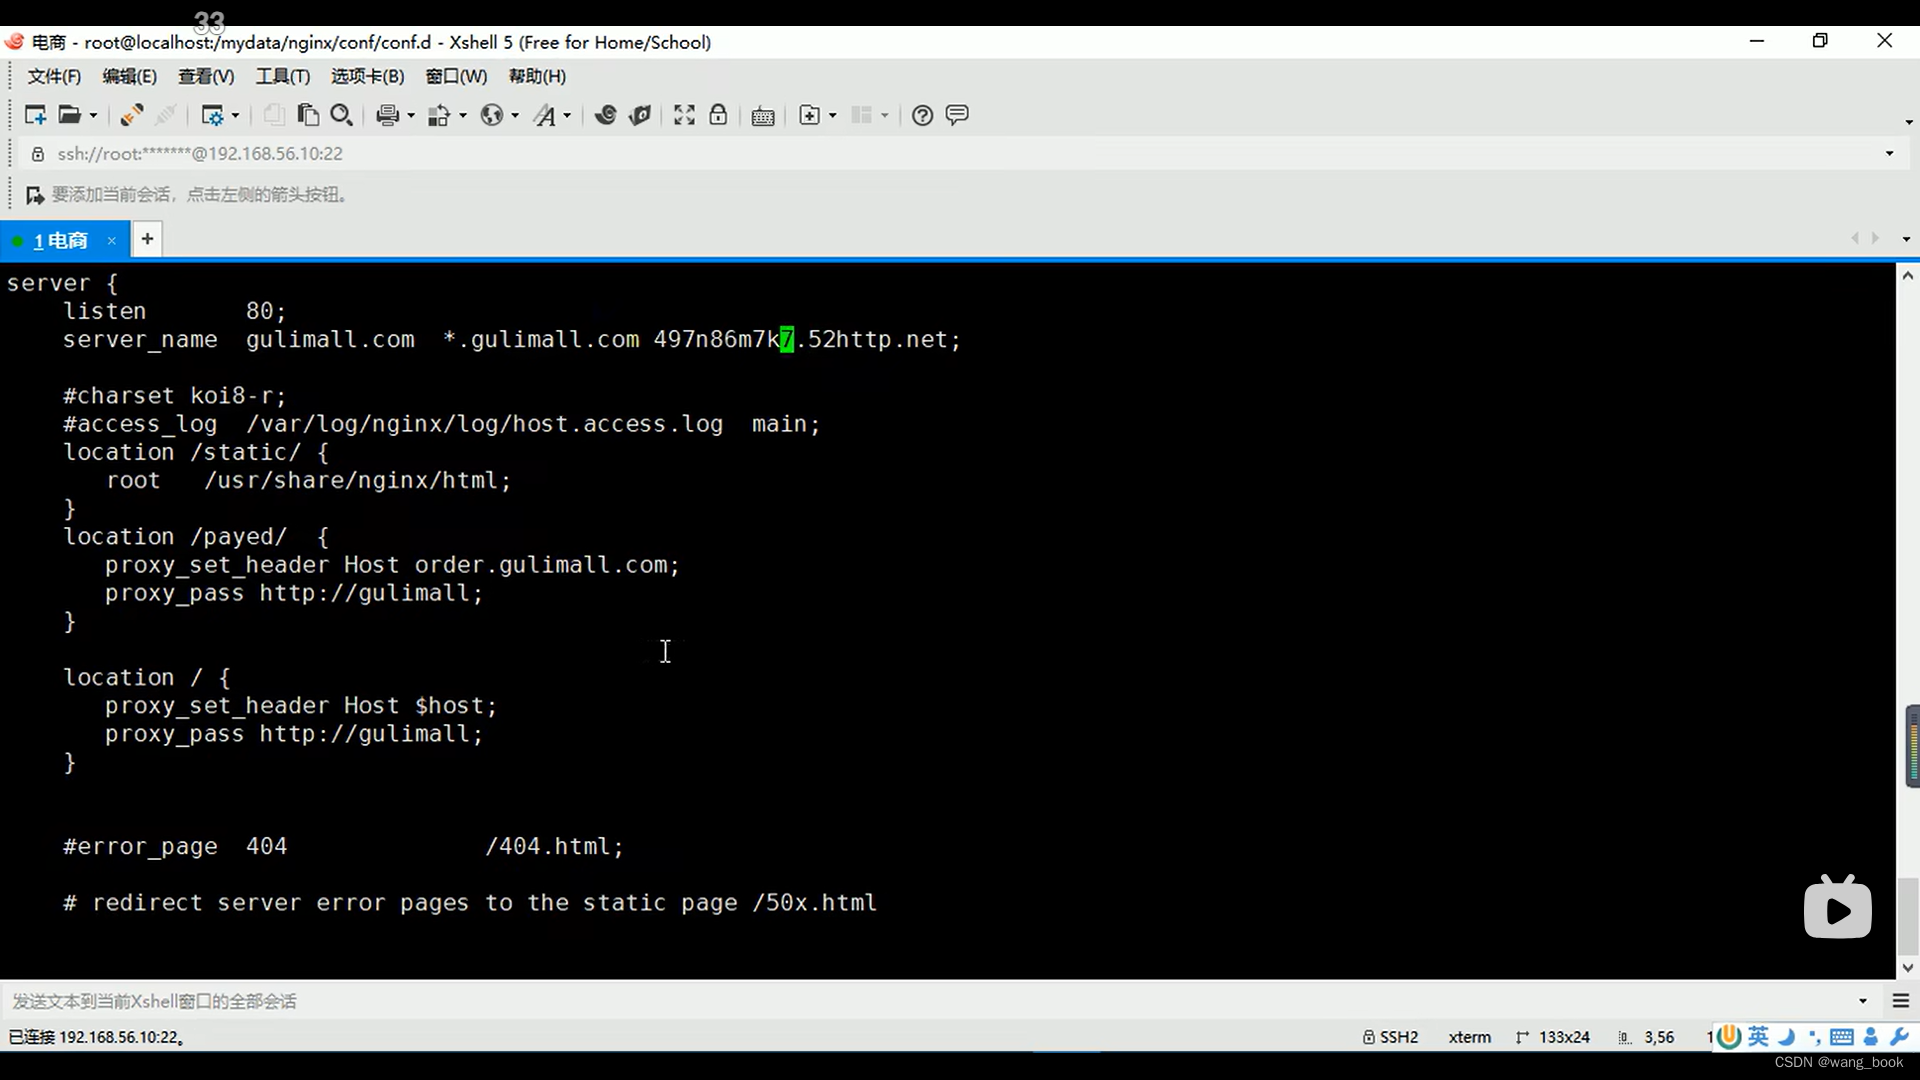Viewport: 1920px width, 1080px height.
Task: Toggle the moon half-width mode icon
Action: click(1786, 1037)
